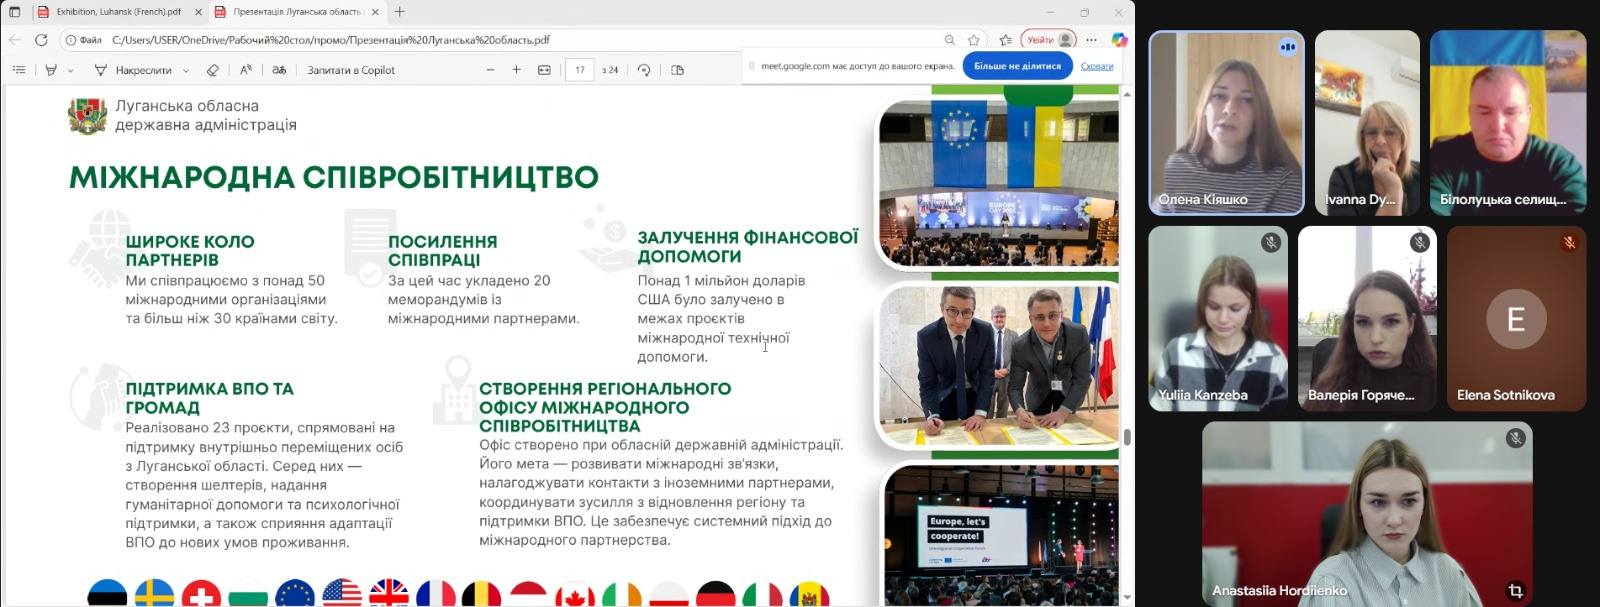Close the Exhibition, Luhansk (French).pdf tab
Image resolution: width=1600 pixels, height=607 pixels.
click(196, 12)
